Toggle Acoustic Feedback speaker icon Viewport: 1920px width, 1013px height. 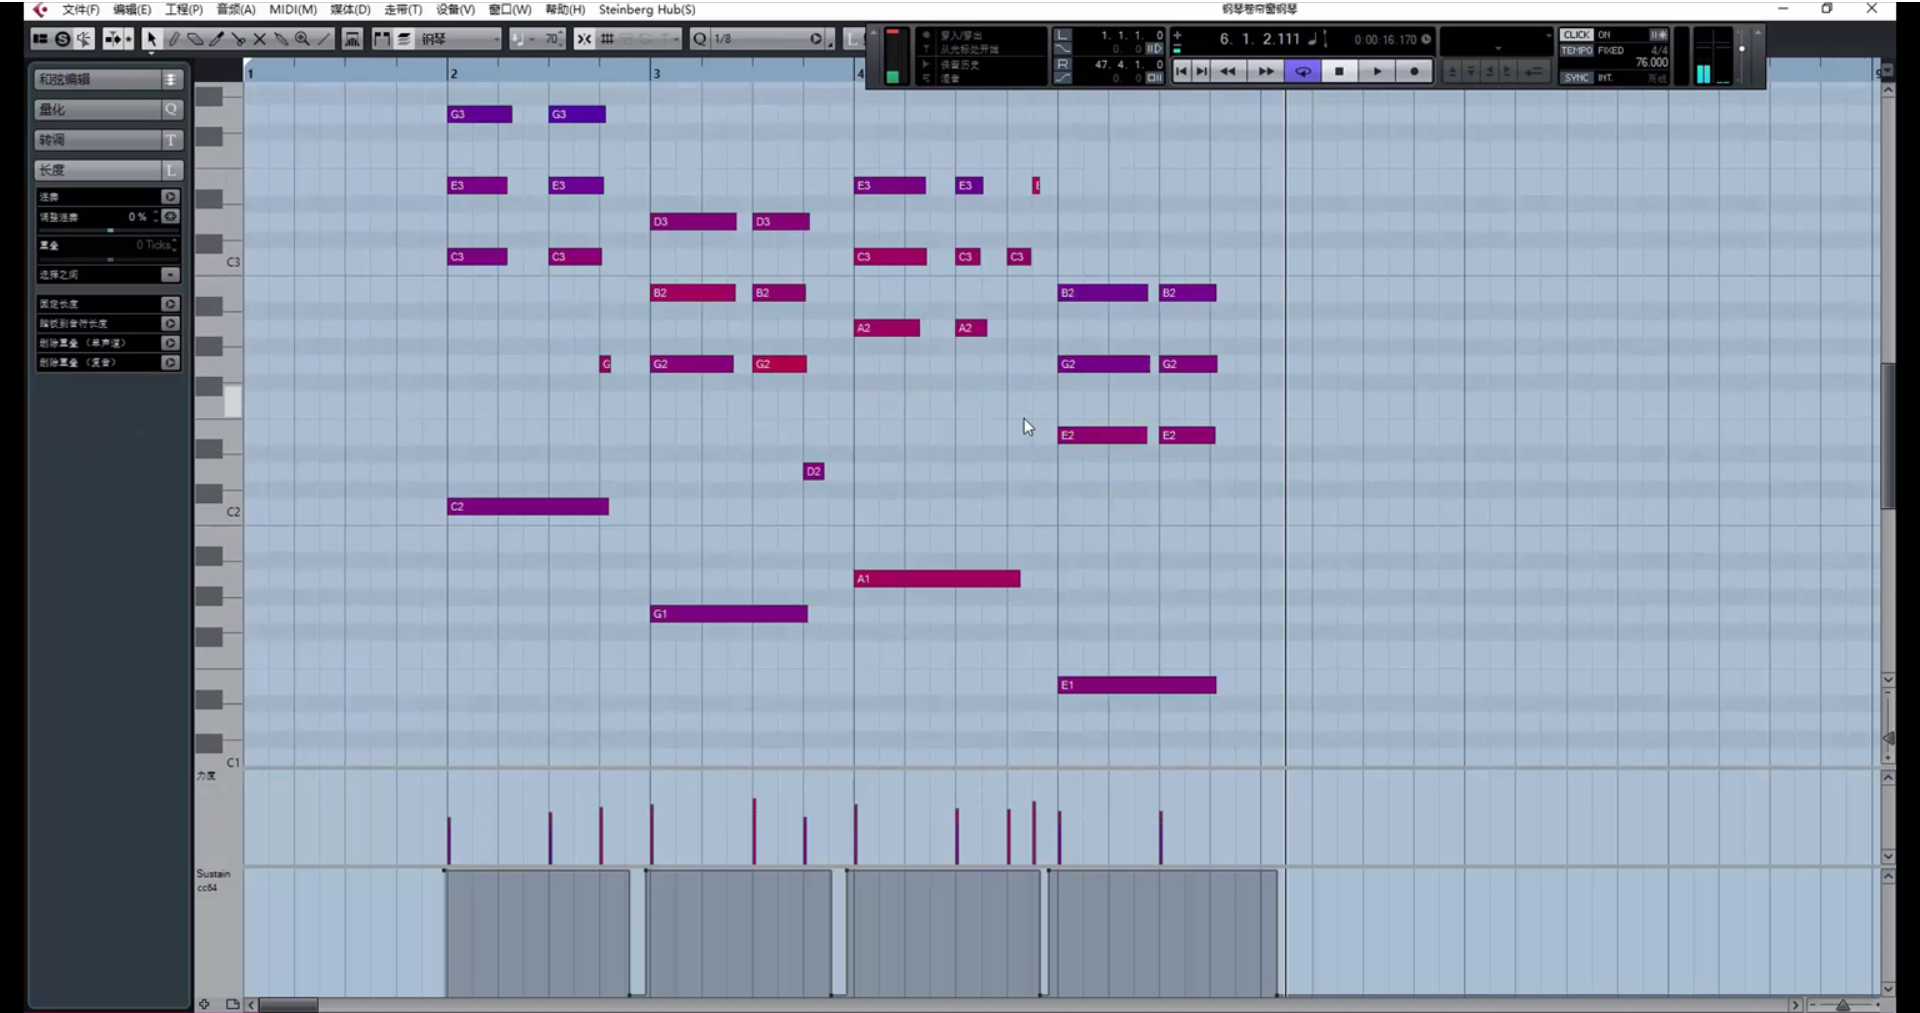click(x=84, y=39)
